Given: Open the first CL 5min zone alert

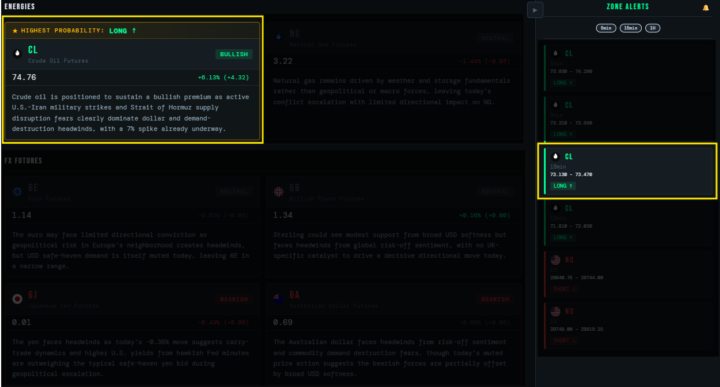Looking at the screenshot, I should [x=629, y=67].
